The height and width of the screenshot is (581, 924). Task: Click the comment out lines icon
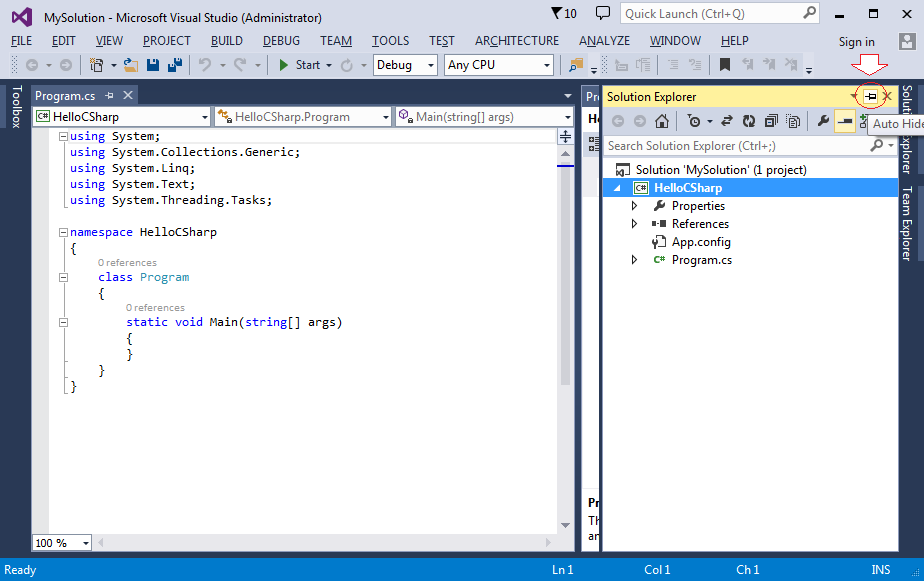click(x=672, y=65)
